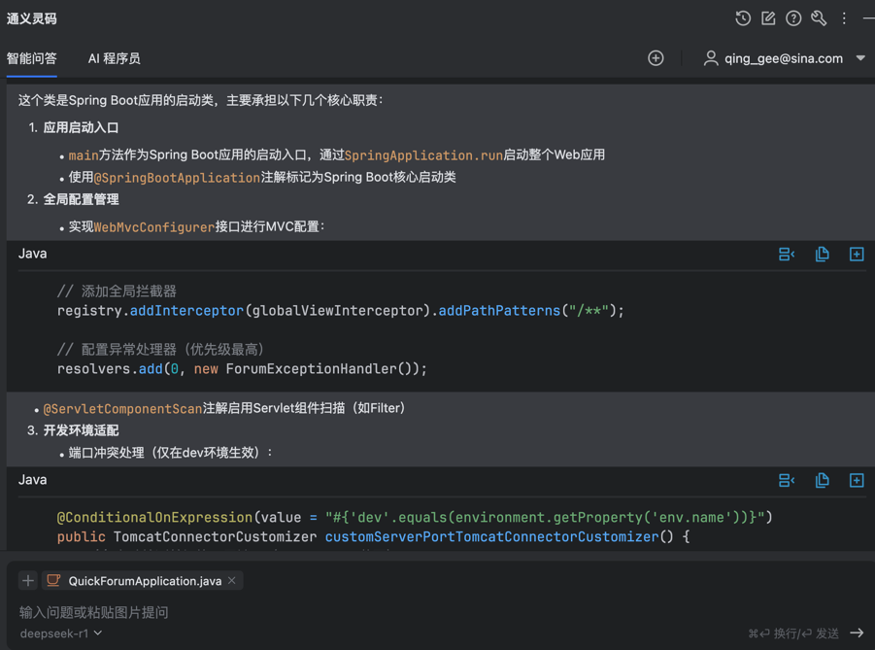Copy the first Java code block
This screenshot has width=877, height=650.
822,255
